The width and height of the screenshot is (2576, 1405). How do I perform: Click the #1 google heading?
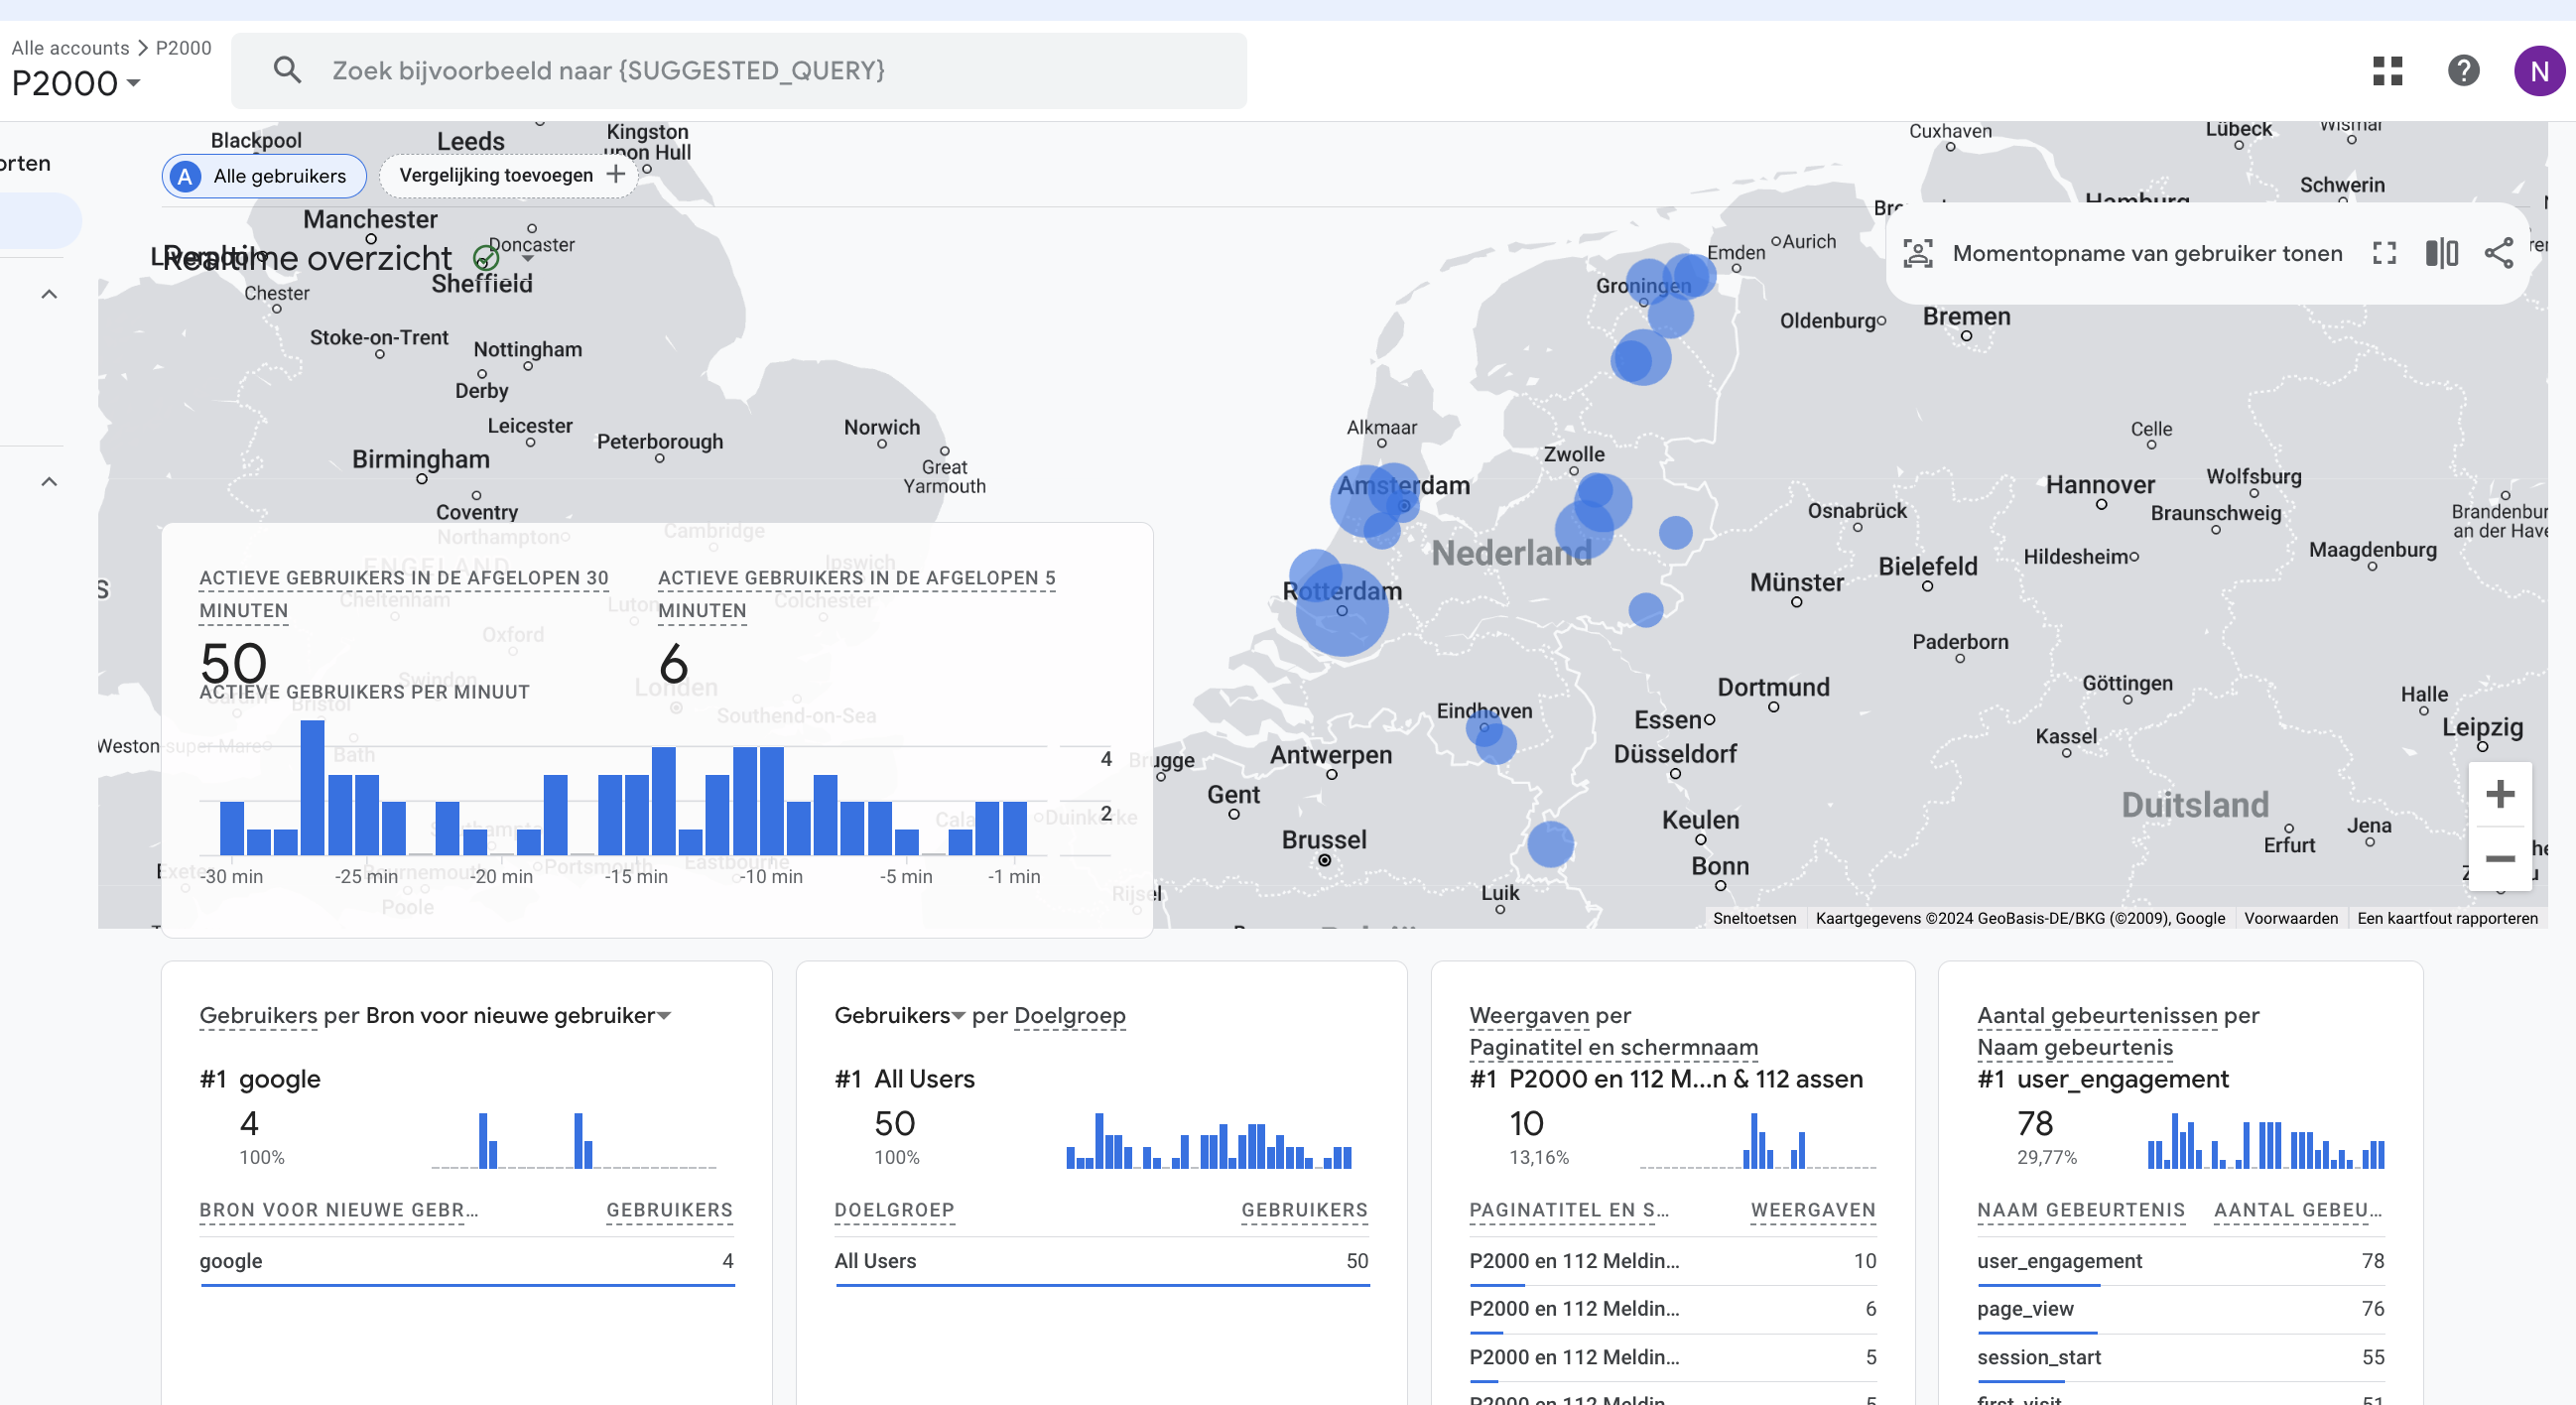[x=260, y=1079]
